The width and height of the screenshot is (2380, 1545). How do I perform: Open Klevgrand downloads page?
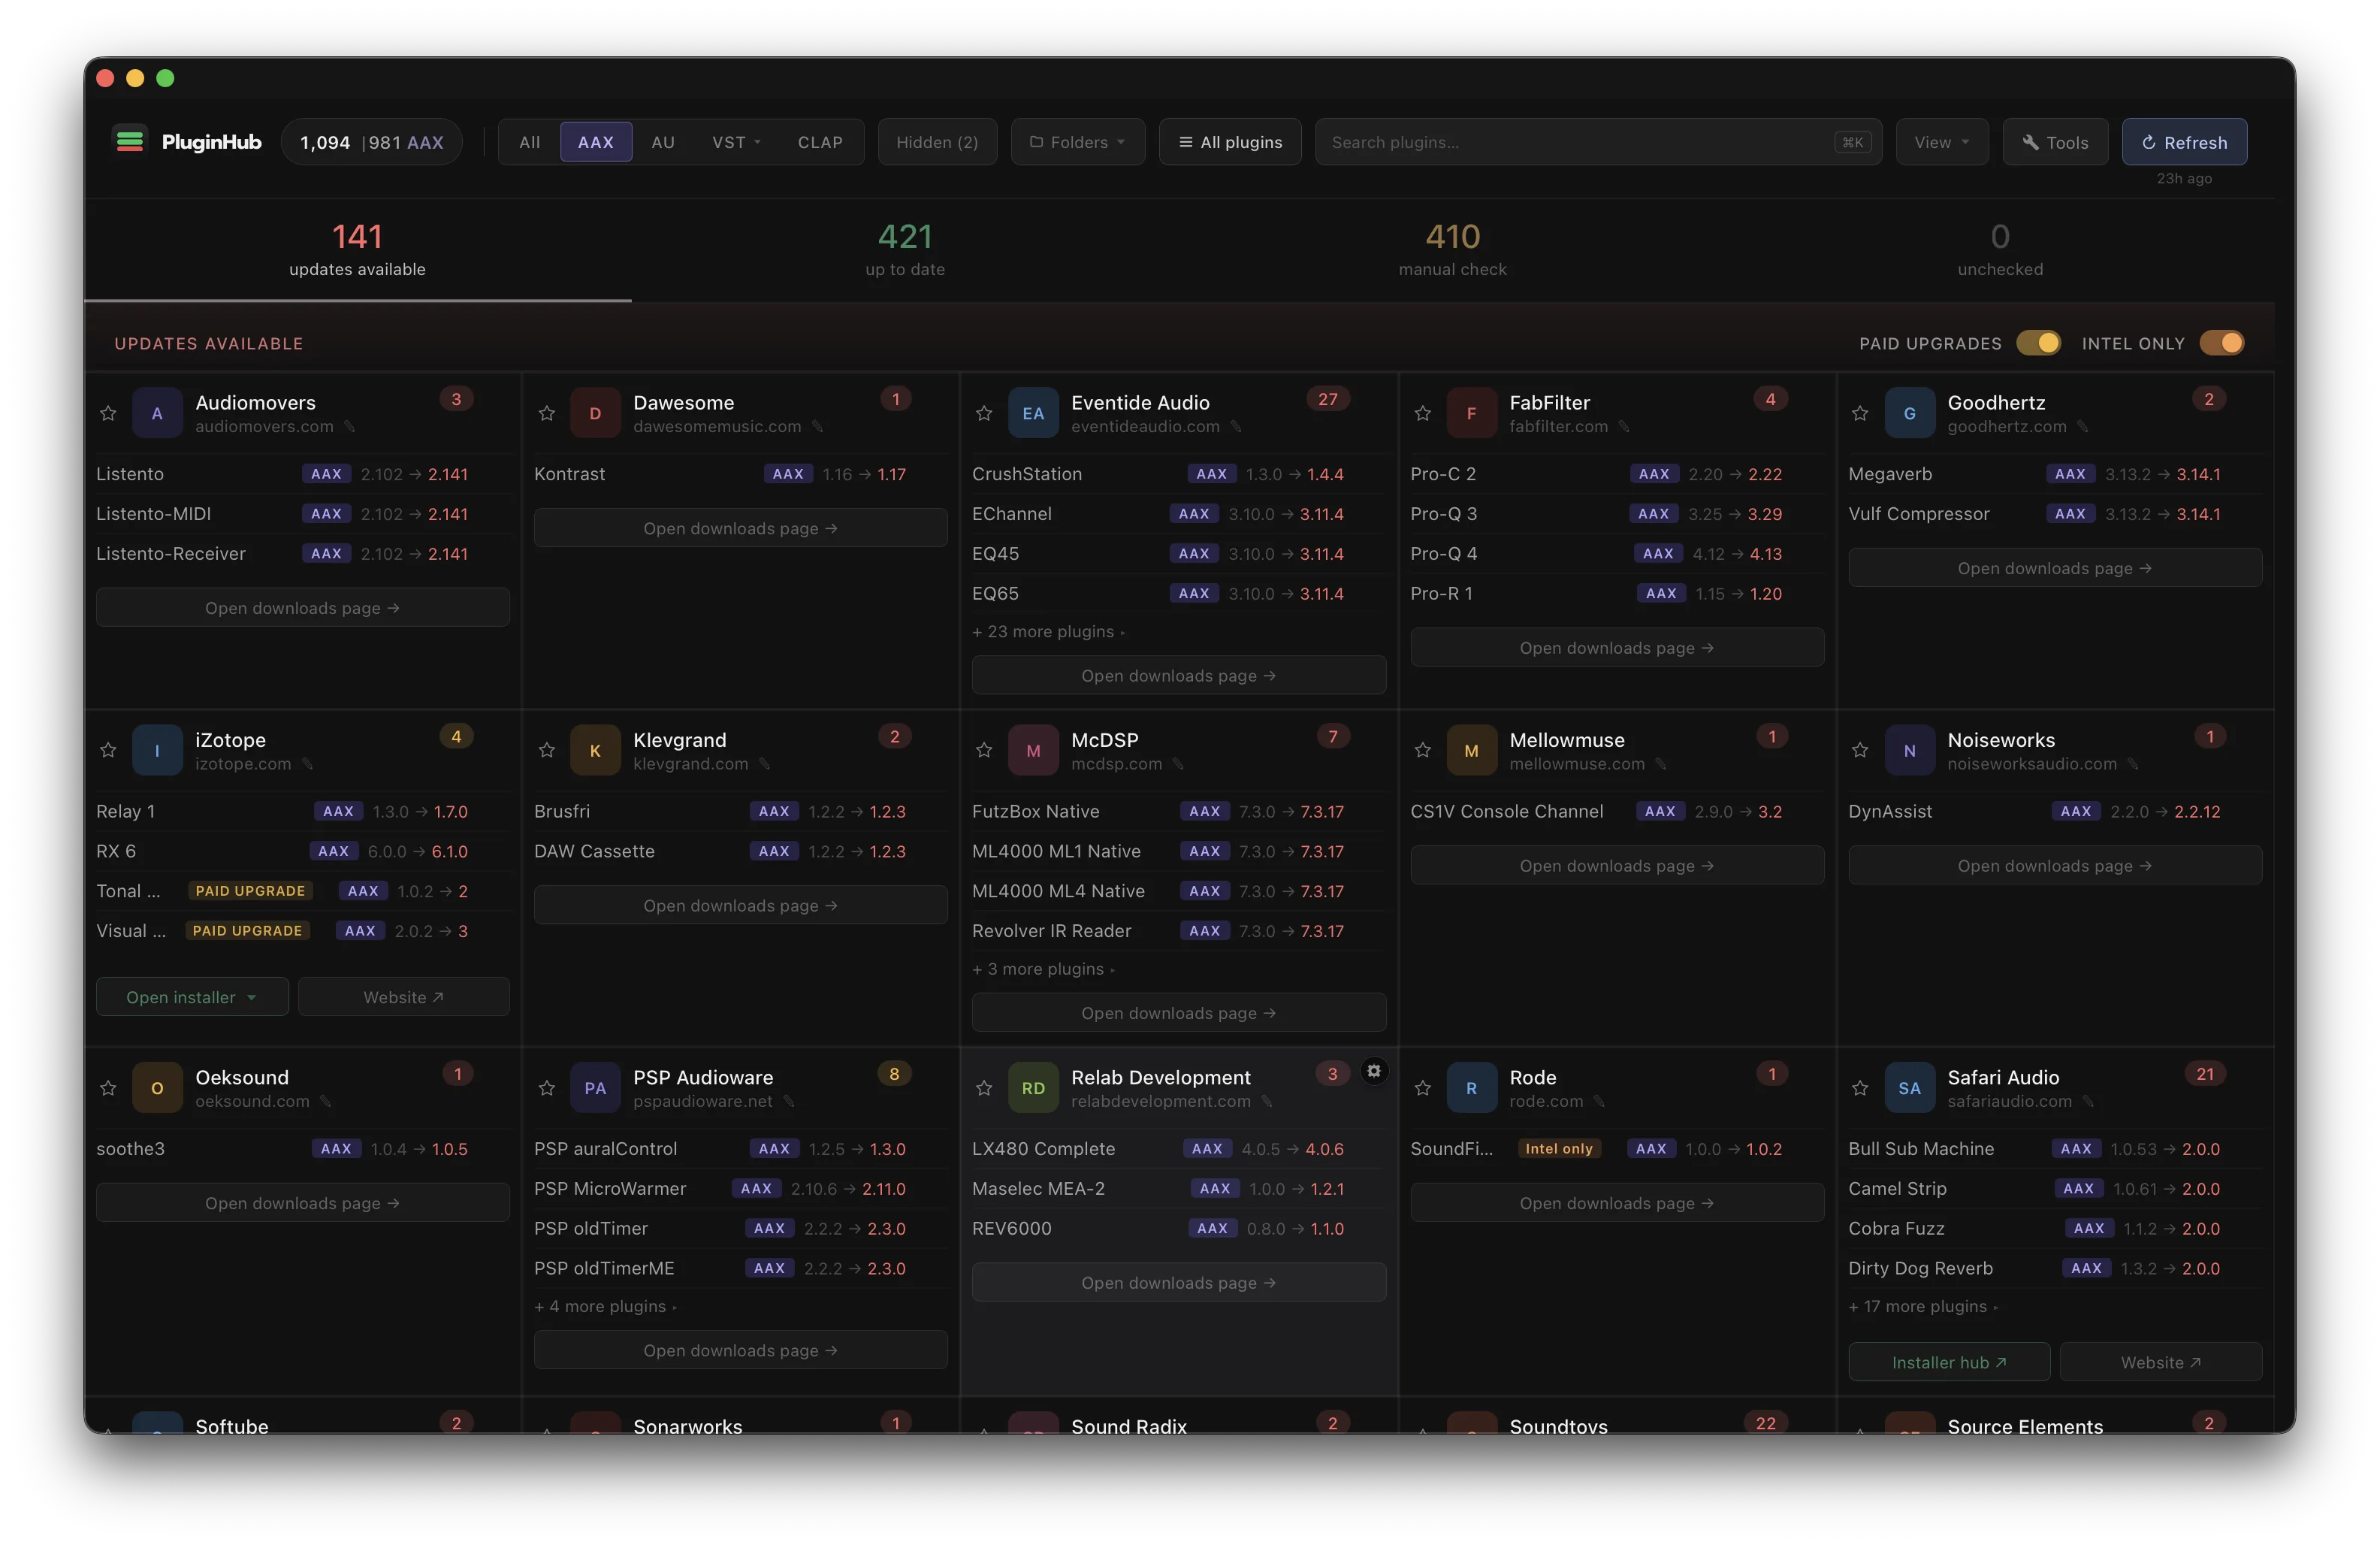coord(740,906)
